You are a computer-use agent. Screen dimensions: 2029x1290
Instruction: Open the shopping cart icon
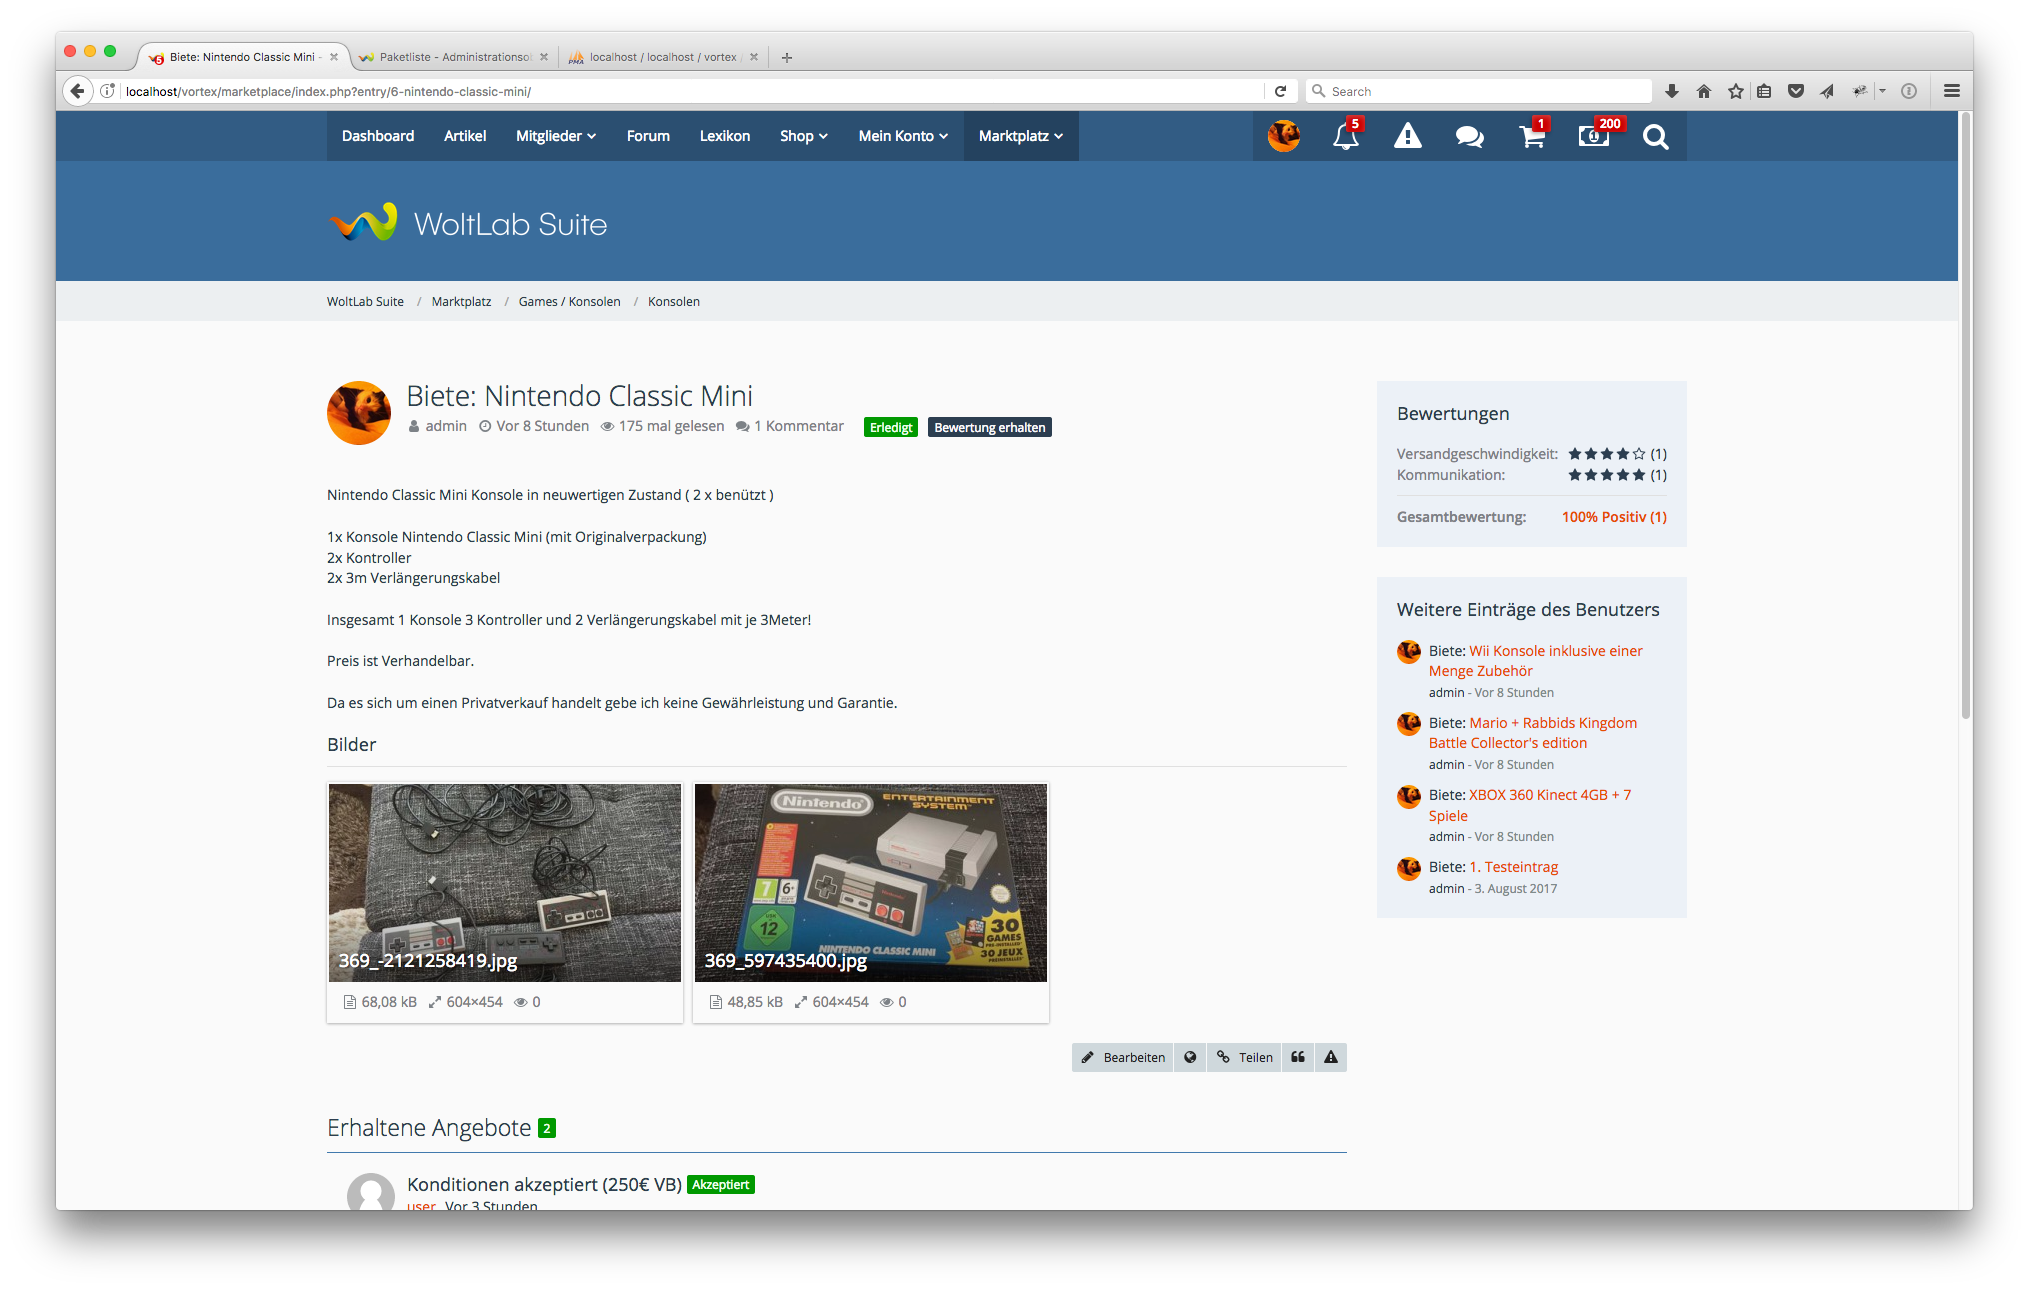1531,136
